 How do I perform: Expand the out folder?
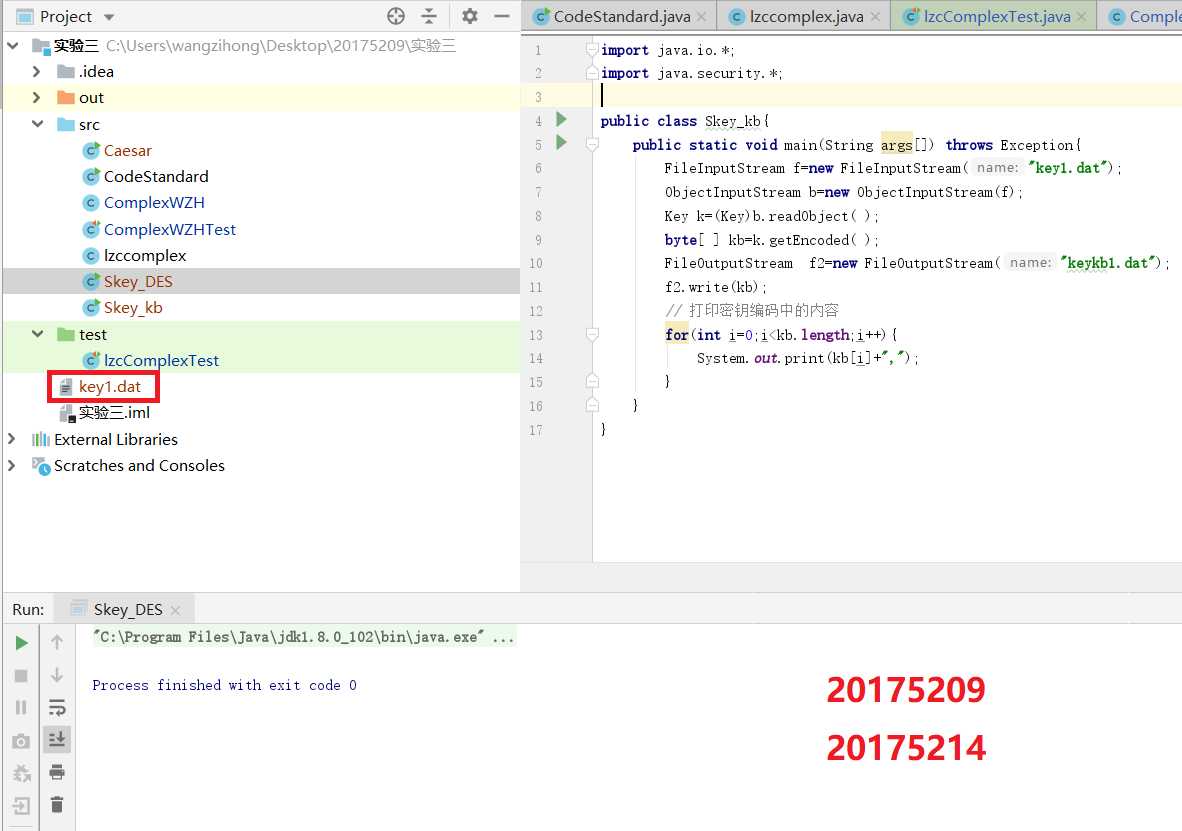36,98
